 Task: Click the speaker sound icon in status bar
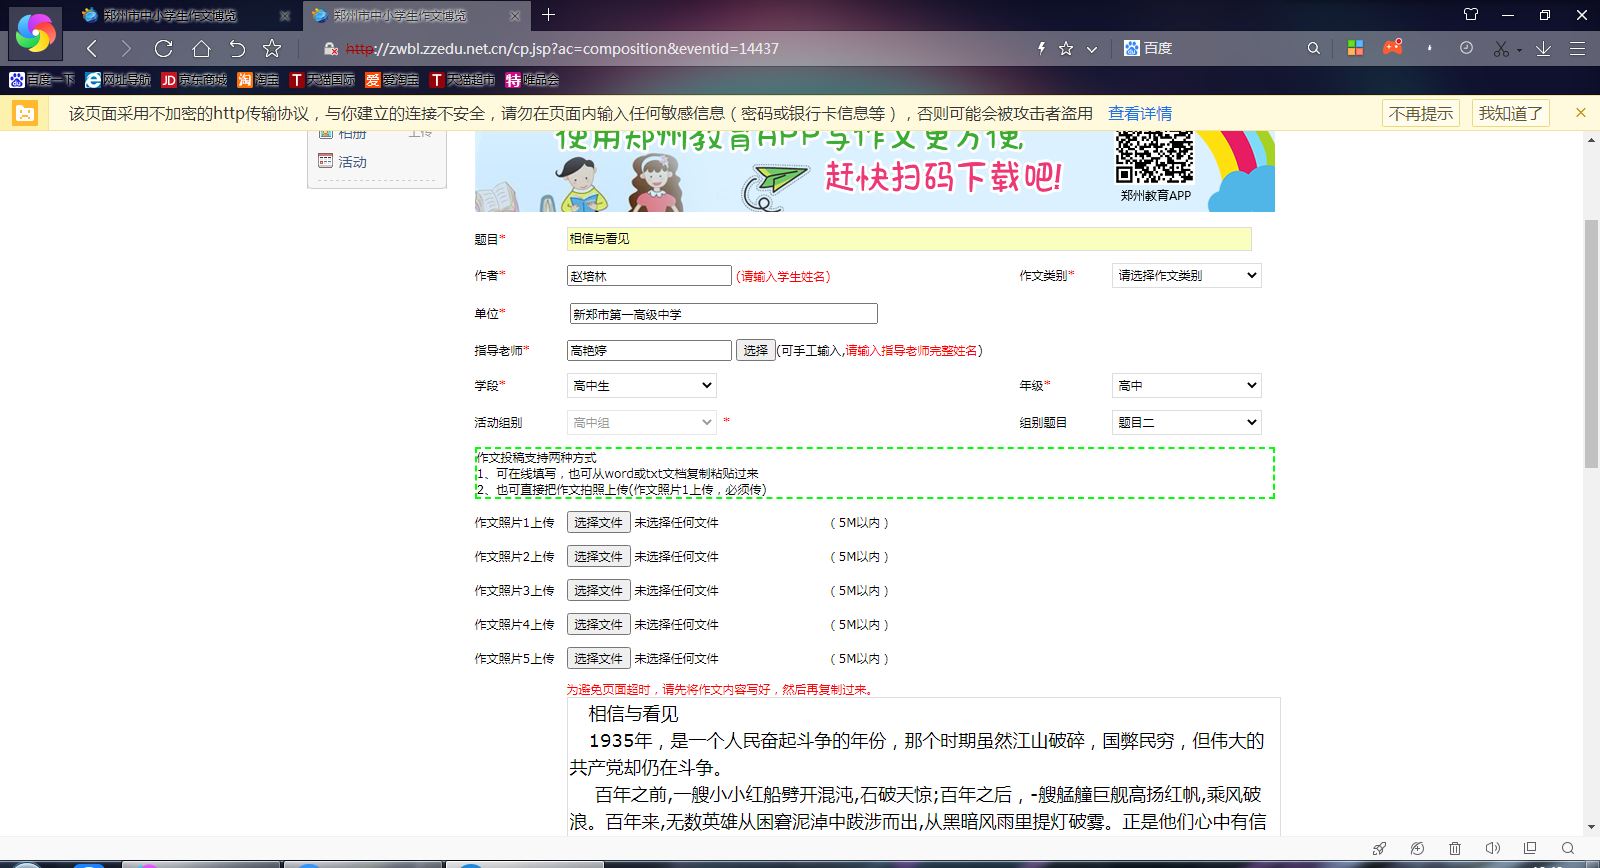coord(1492,848)
